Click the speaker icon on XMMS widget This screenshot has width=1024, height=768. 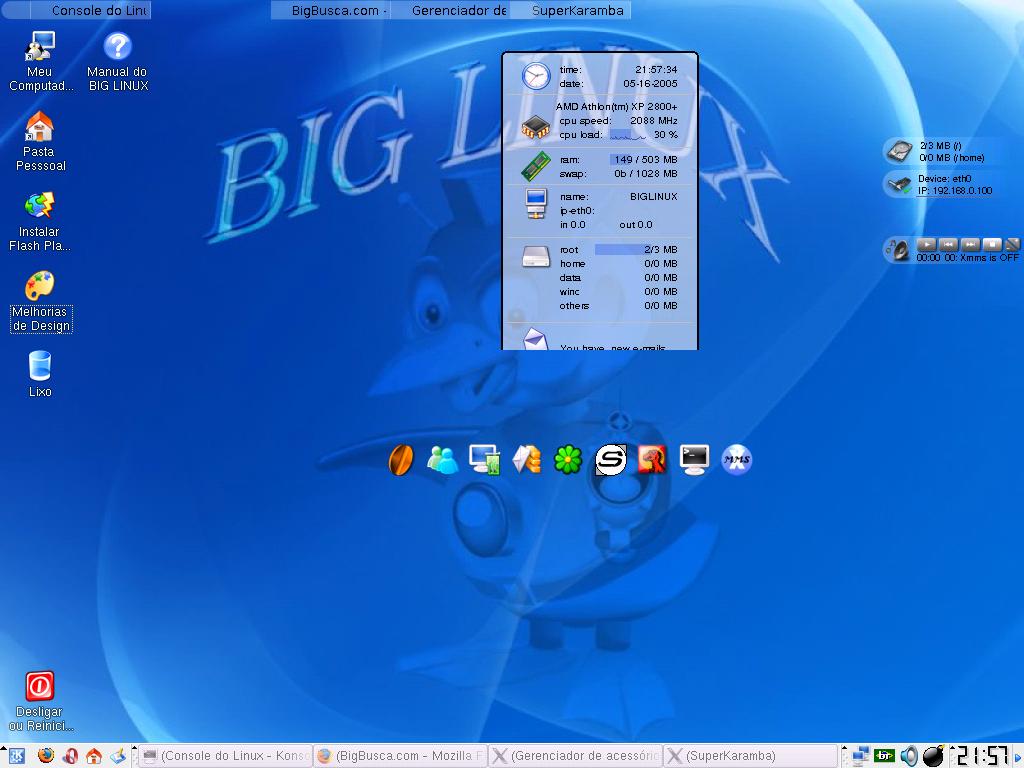point(899,249)
